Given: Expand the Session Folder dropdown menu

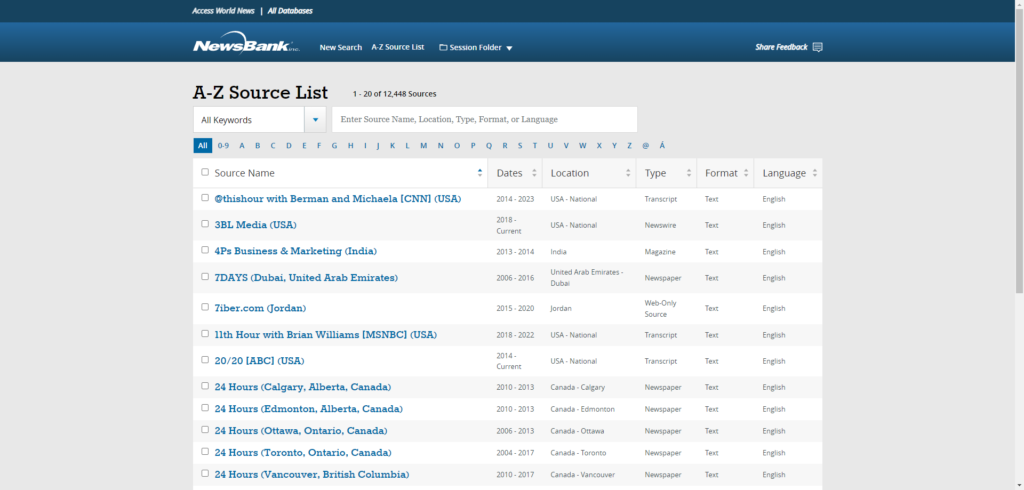Looking at the screenshot, I should click(x=509, y=48).
